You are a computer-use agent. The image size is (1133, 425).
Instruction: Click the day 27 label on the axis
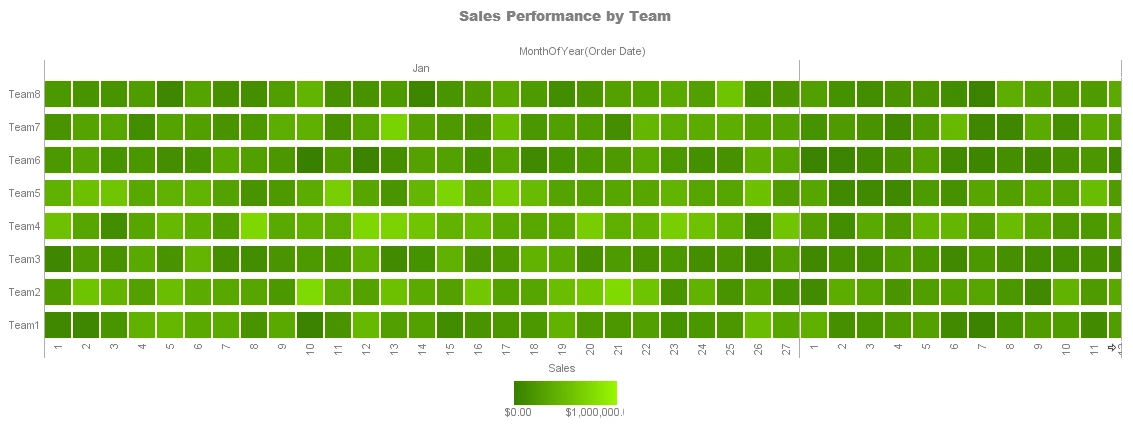(786, 347)
